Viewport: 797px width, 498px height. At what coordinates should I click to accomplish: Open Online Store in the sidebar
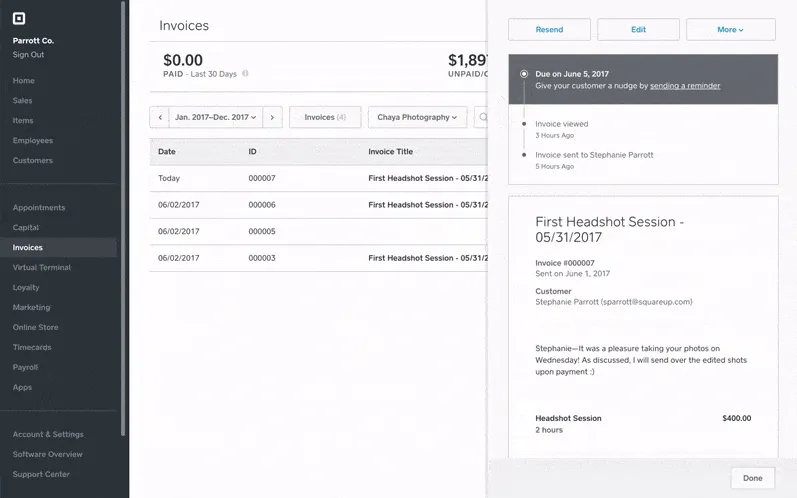[x=35, y=327]
